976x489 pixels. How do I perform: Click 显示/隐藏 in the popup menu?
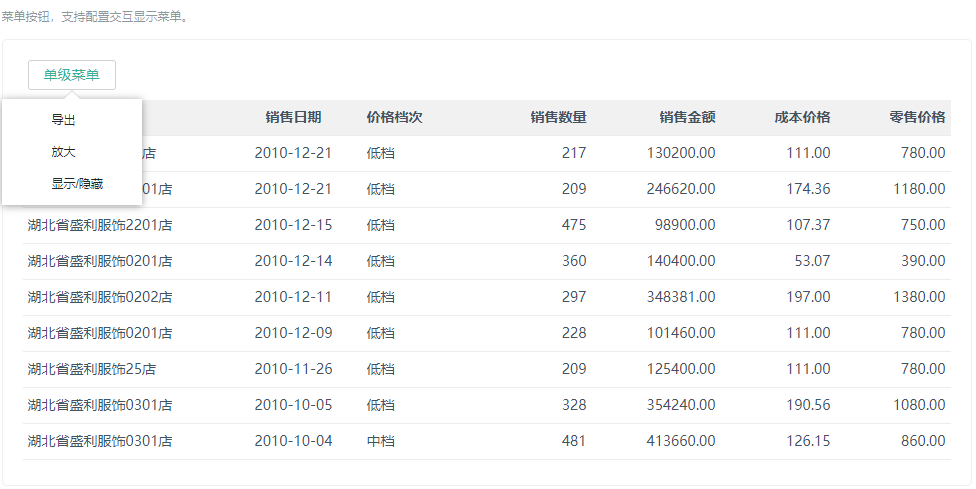click(77, 184)
